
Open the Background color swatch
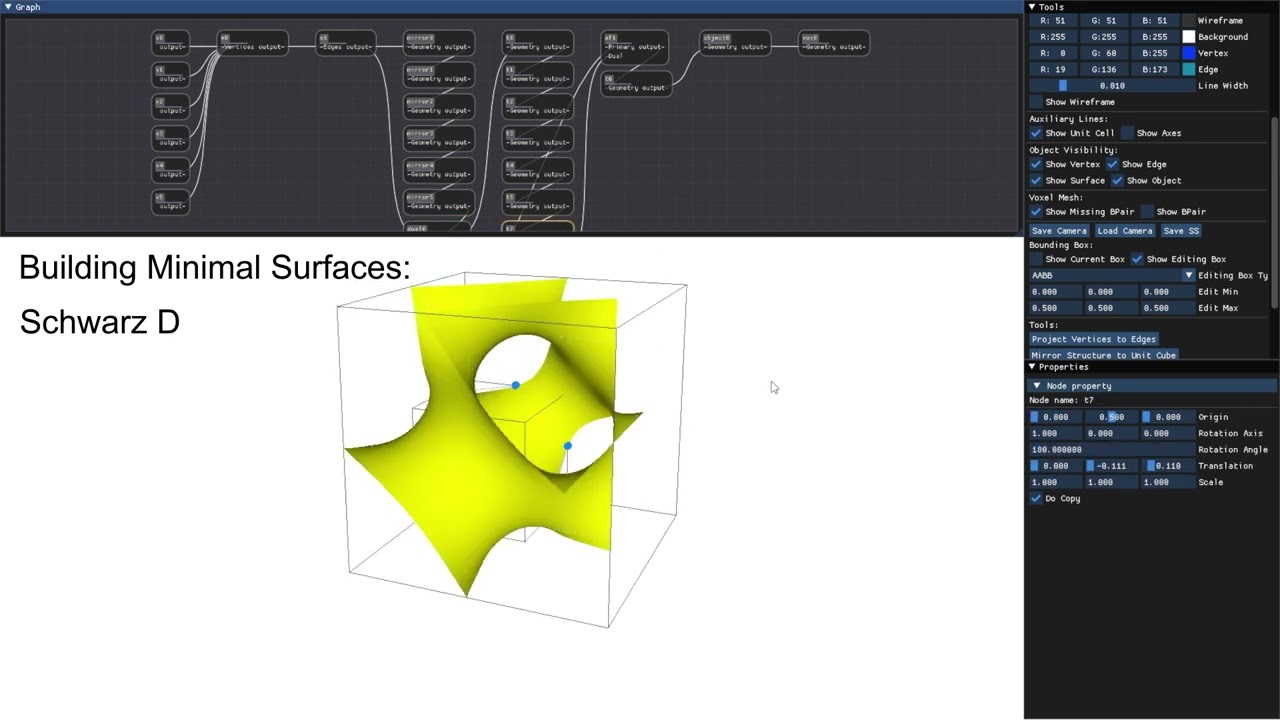(x=1188, y=37)
